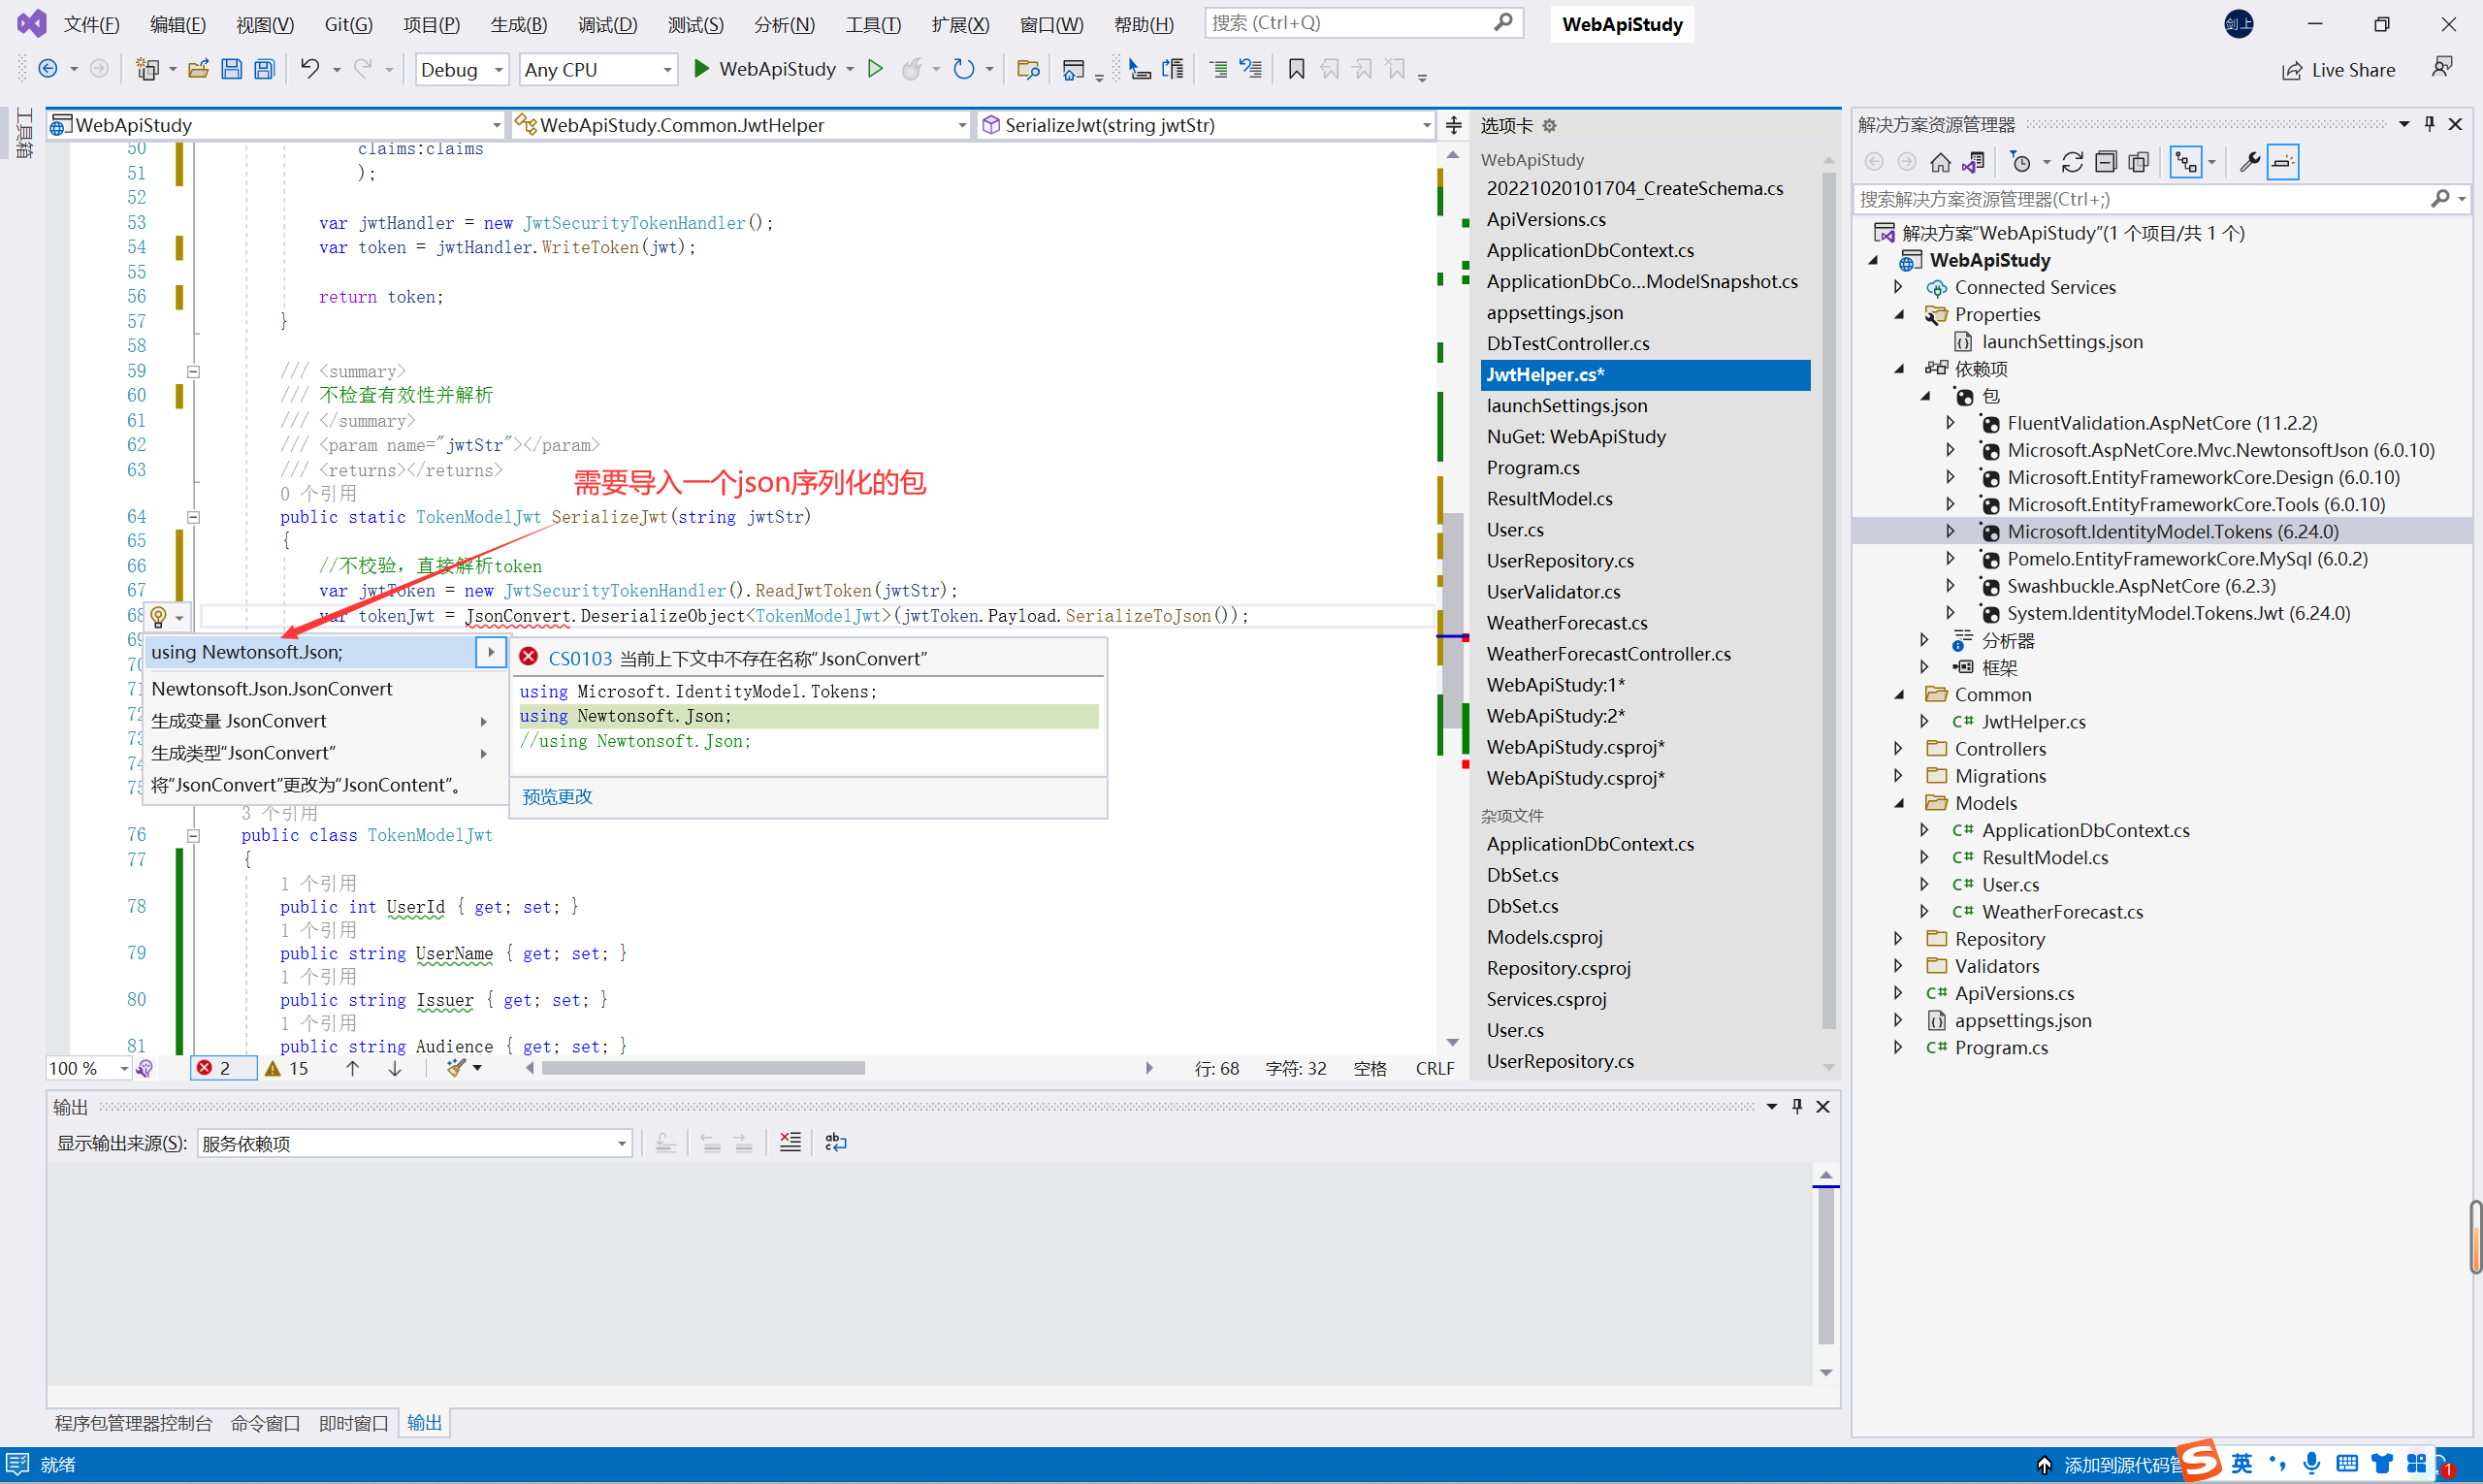Switch to the 程序包管理器控制台 tab
This screenshot has height=1484, width=2483.
133,1422
